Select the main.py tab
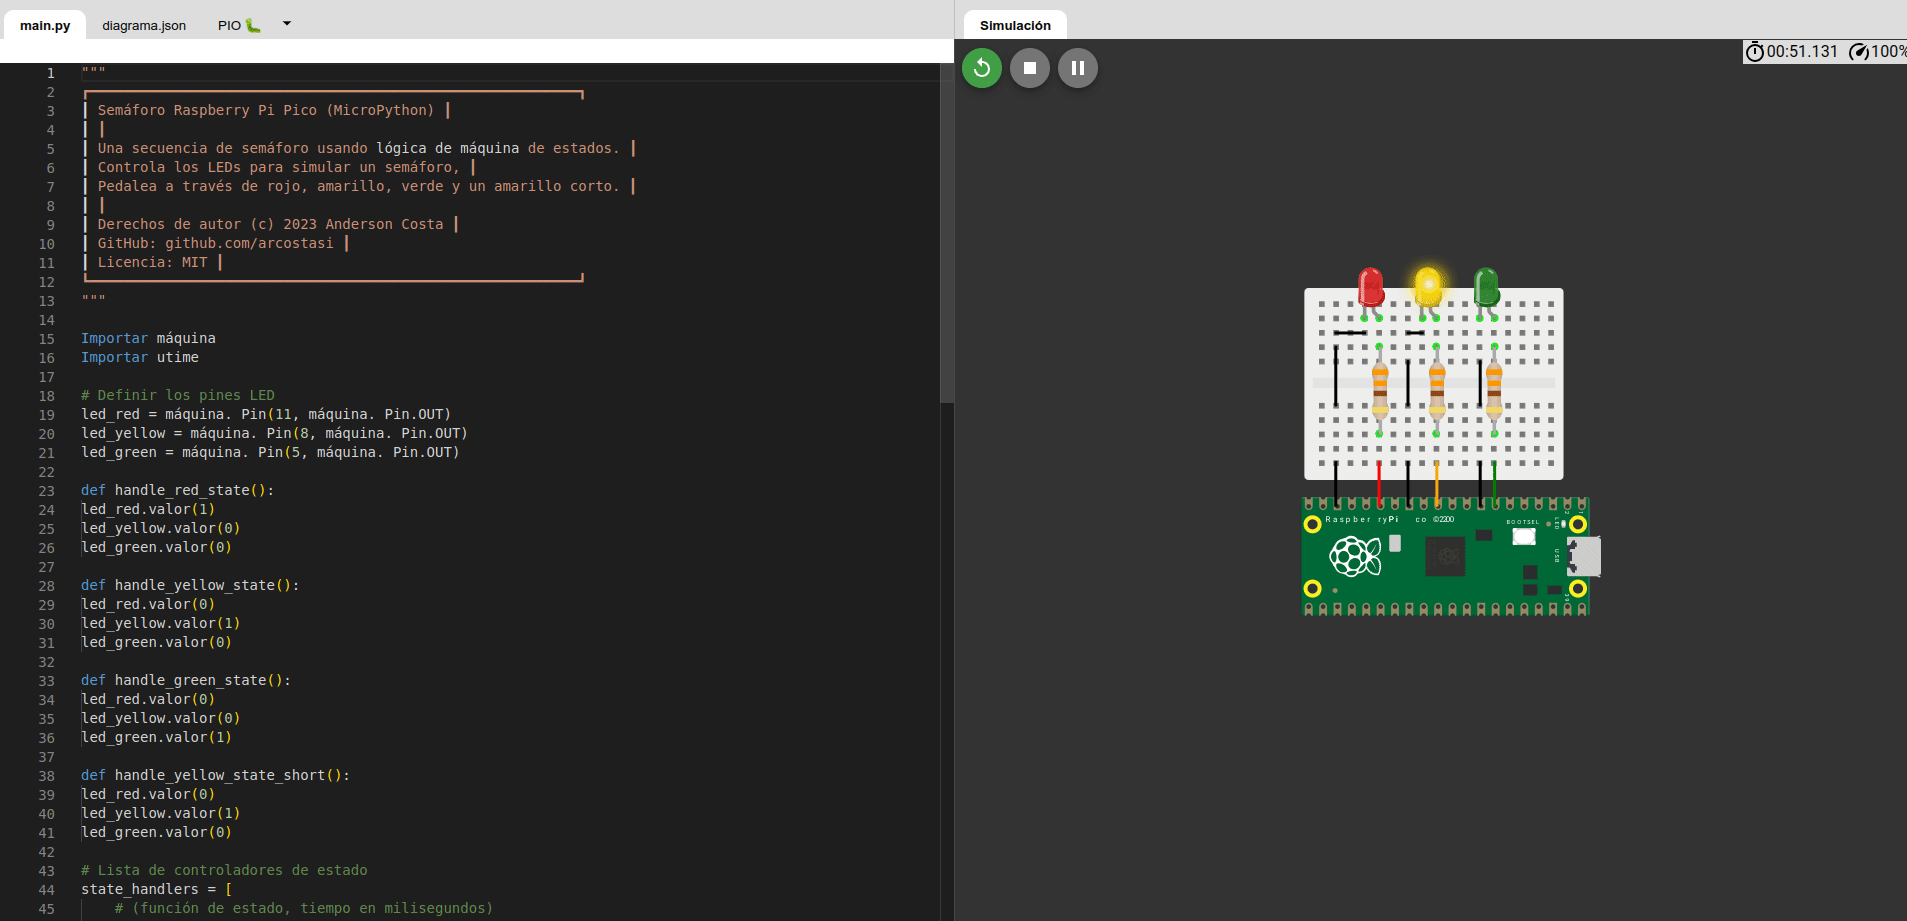 coord(45,25)
